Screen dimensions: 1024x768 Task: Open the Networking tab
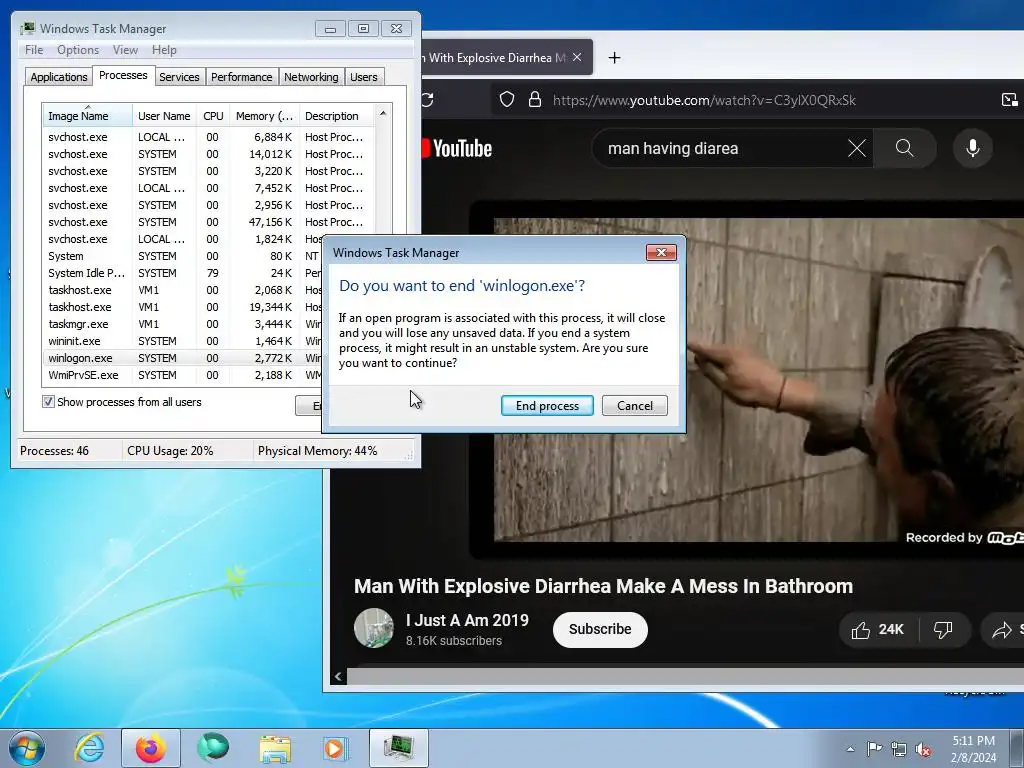[x=311, y=77]
